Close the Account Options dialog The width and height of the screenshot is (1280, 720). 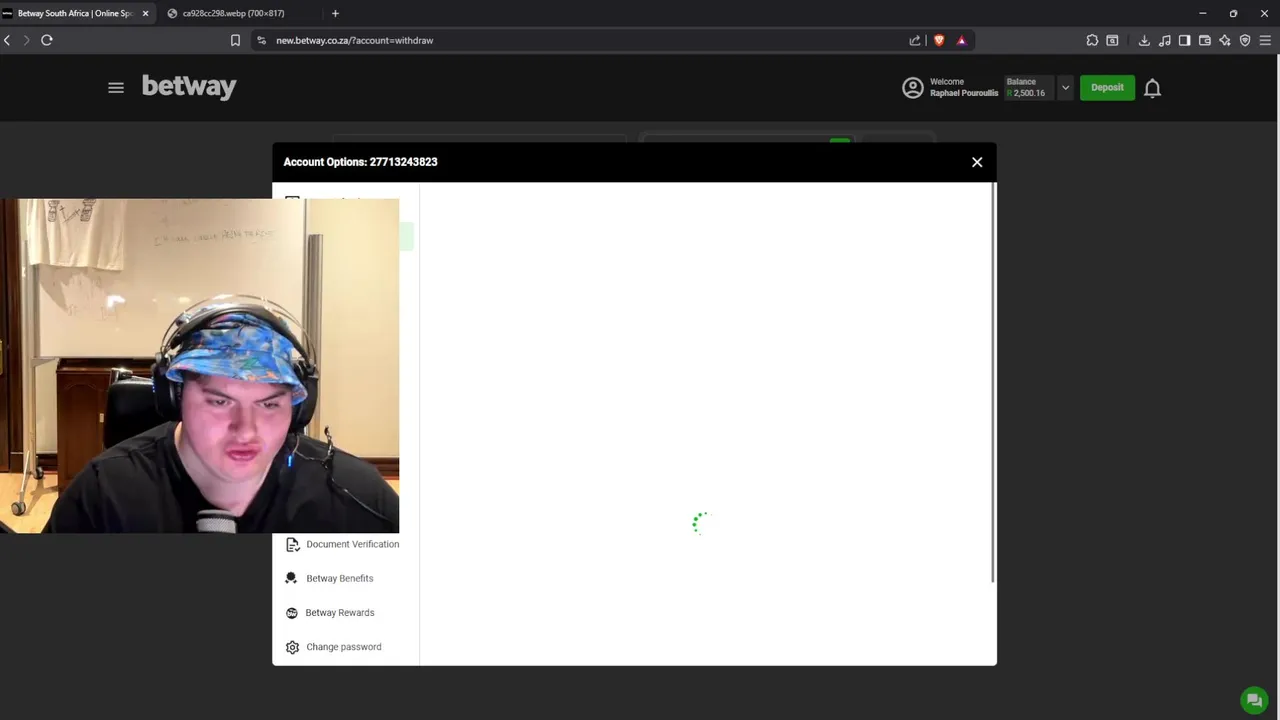pos(977,162)
